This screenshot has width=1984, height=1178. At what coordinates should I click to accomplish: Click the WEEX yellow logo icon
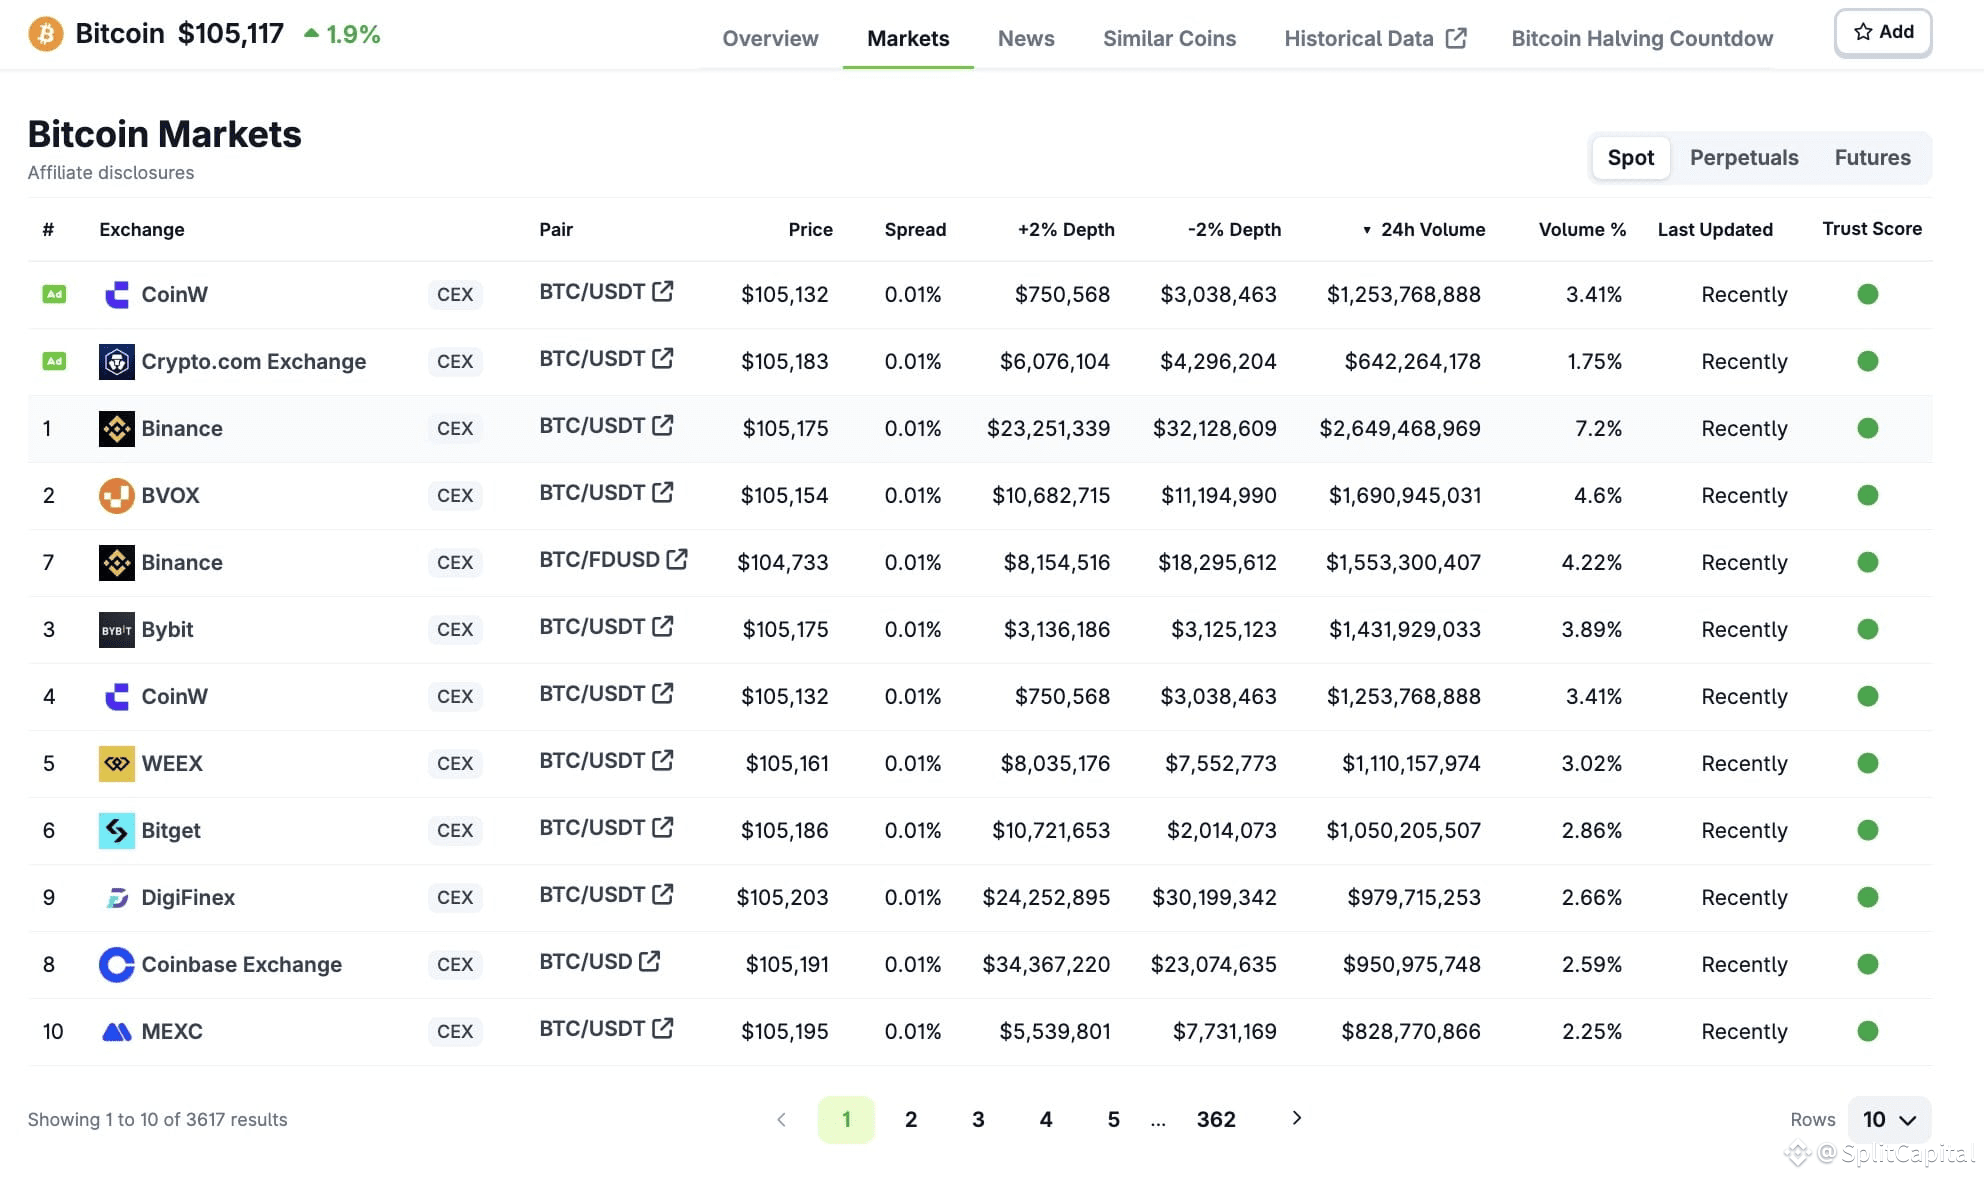(117, 763)
